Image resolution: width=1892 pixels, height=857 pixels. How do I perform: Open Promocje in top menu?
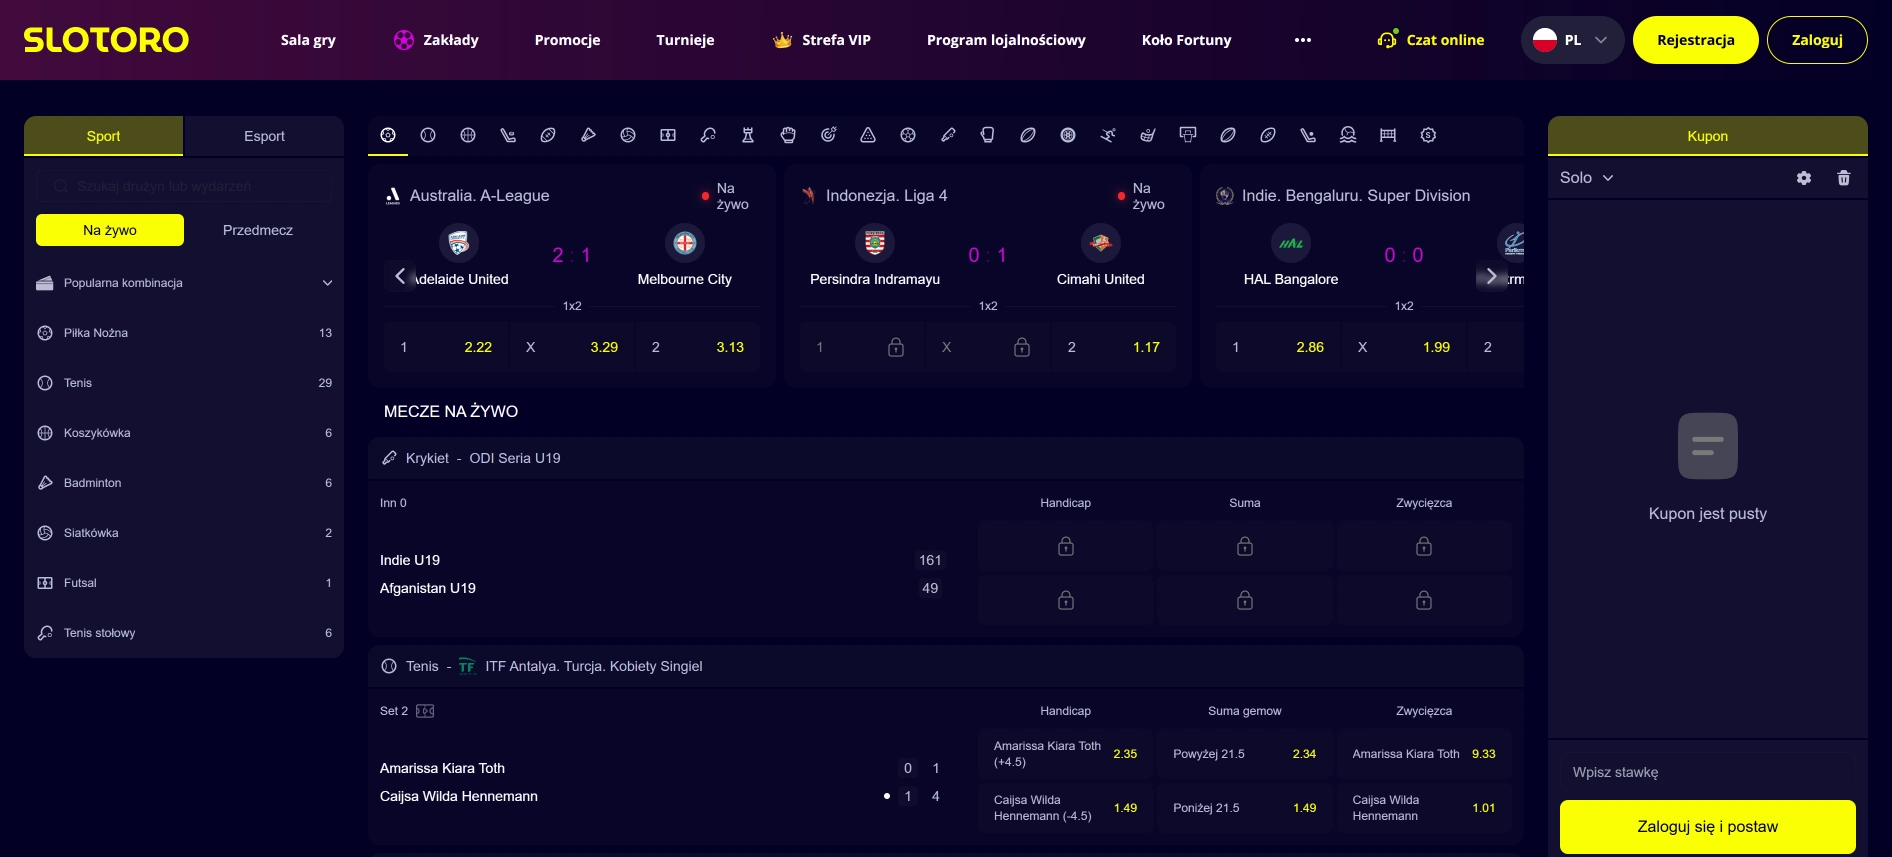pyautogui.click(x=567, y=40)
